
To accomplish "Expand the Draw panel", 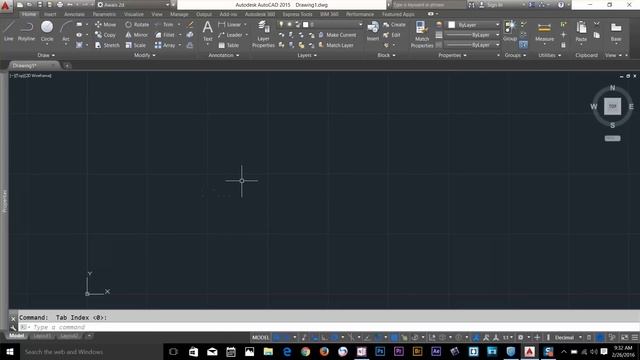I will tap(46, 55).
